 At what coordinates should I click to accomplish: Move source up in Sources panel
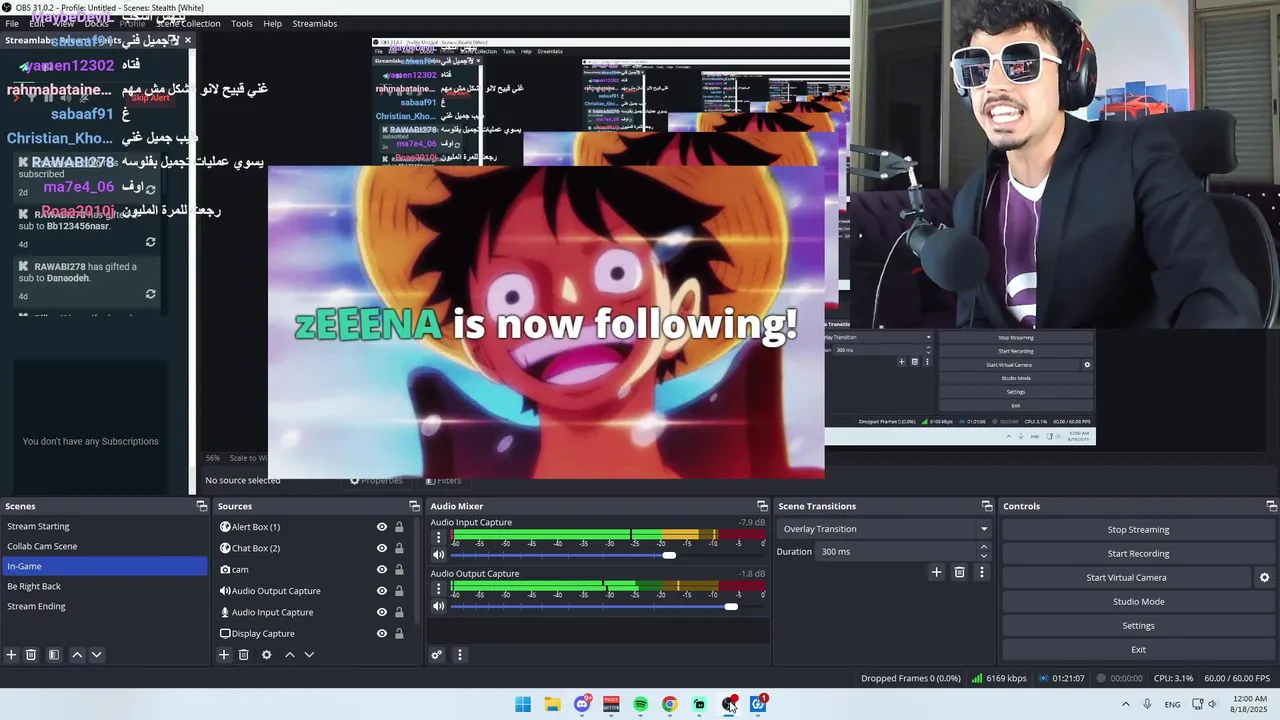[x=290, y=655]
